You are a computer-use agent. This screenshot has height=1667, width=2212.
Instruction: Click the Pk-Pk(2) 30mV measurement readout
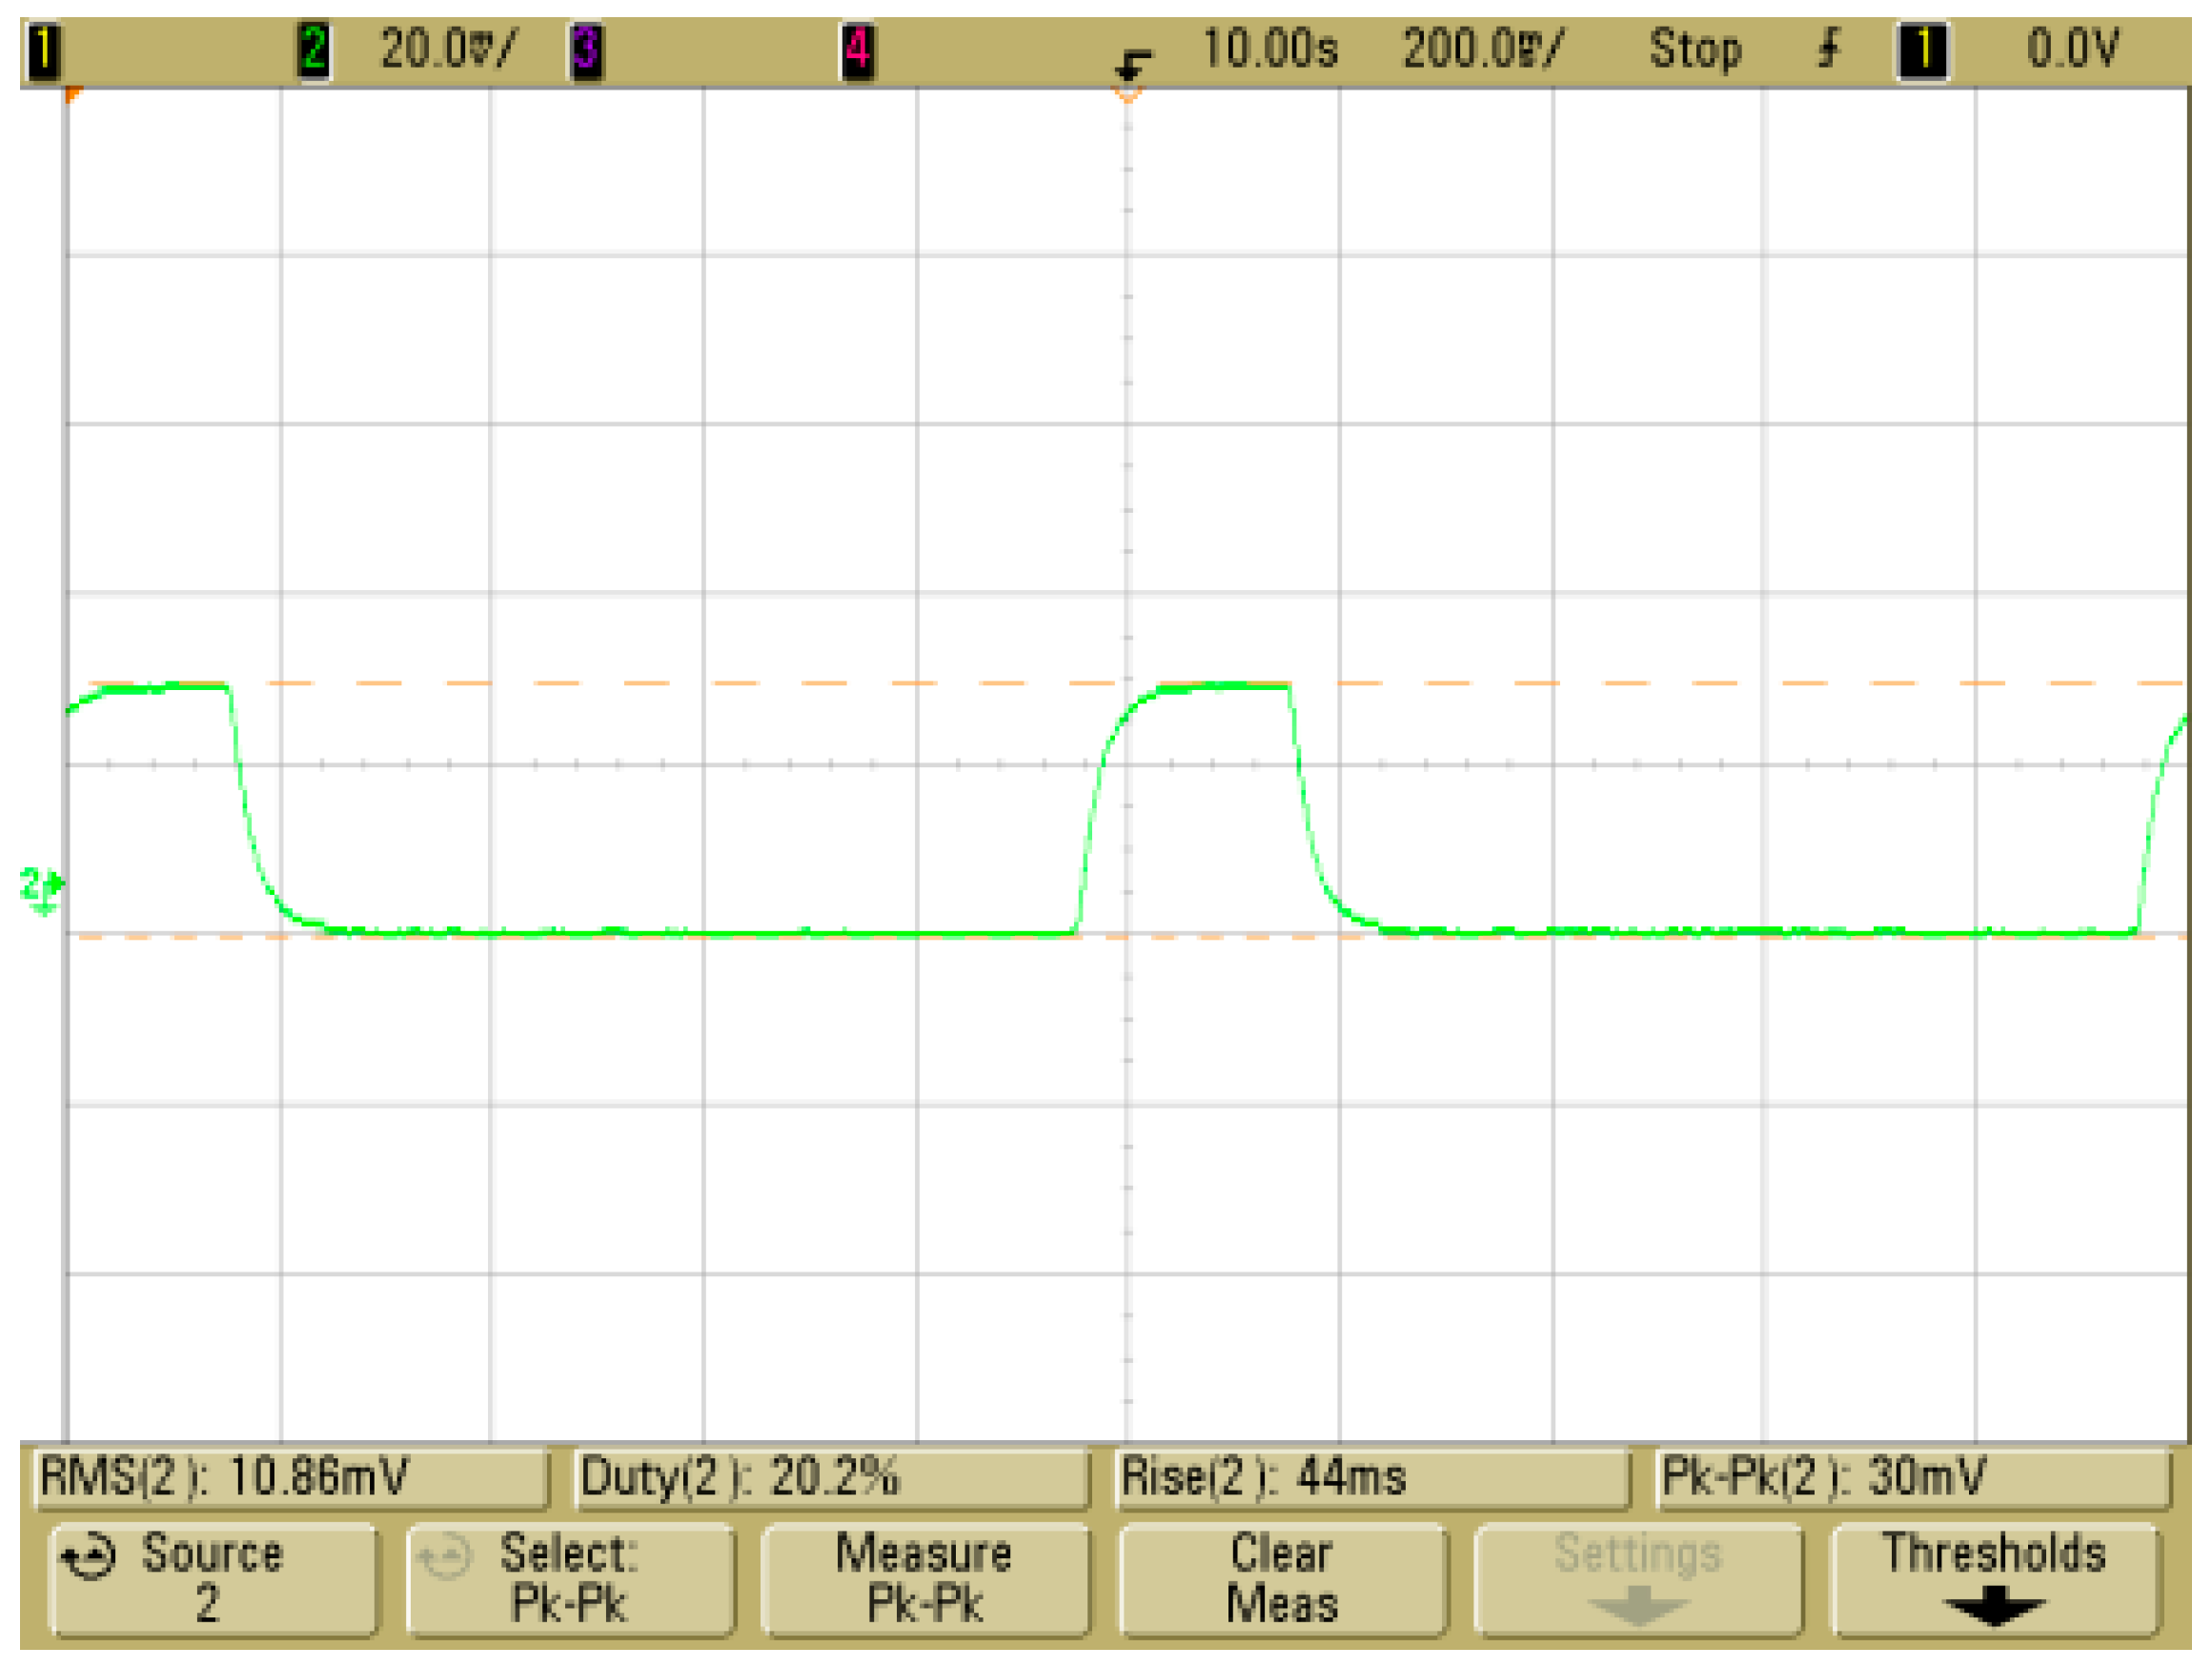point(1913,1477)
